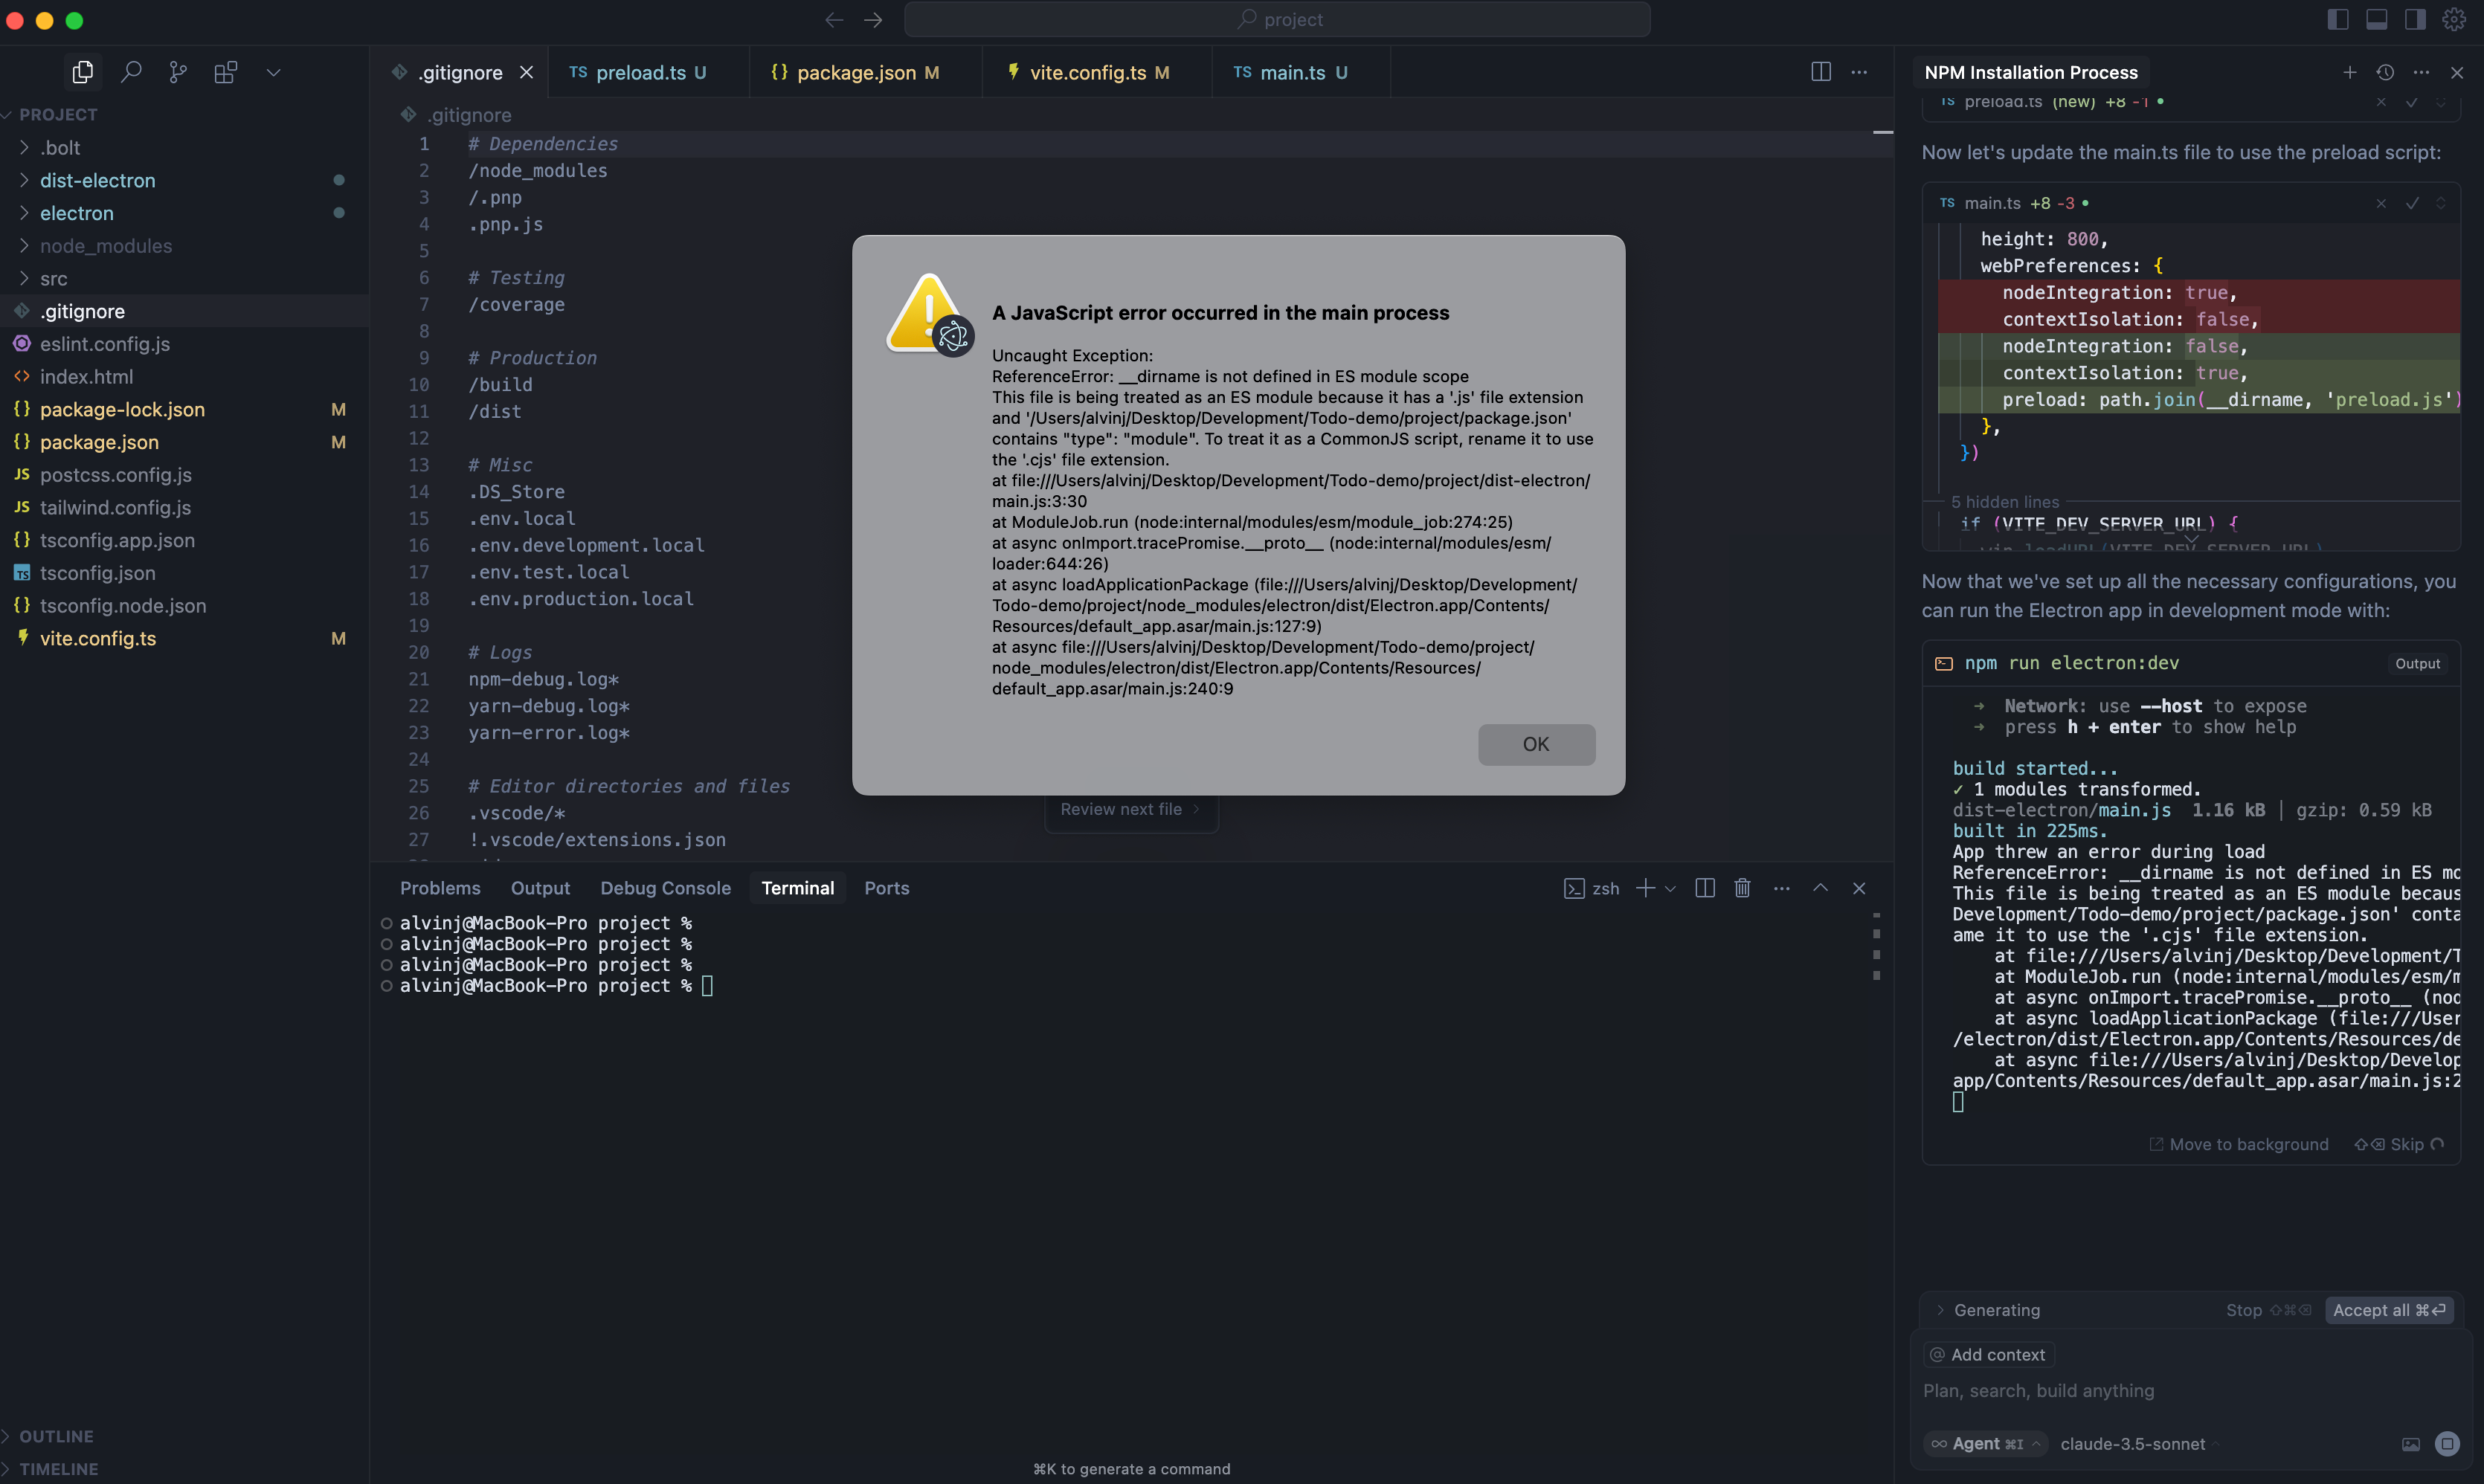
Task: Close the .gitignore tab
Action: pyautogui.click(x=526, y=72)
